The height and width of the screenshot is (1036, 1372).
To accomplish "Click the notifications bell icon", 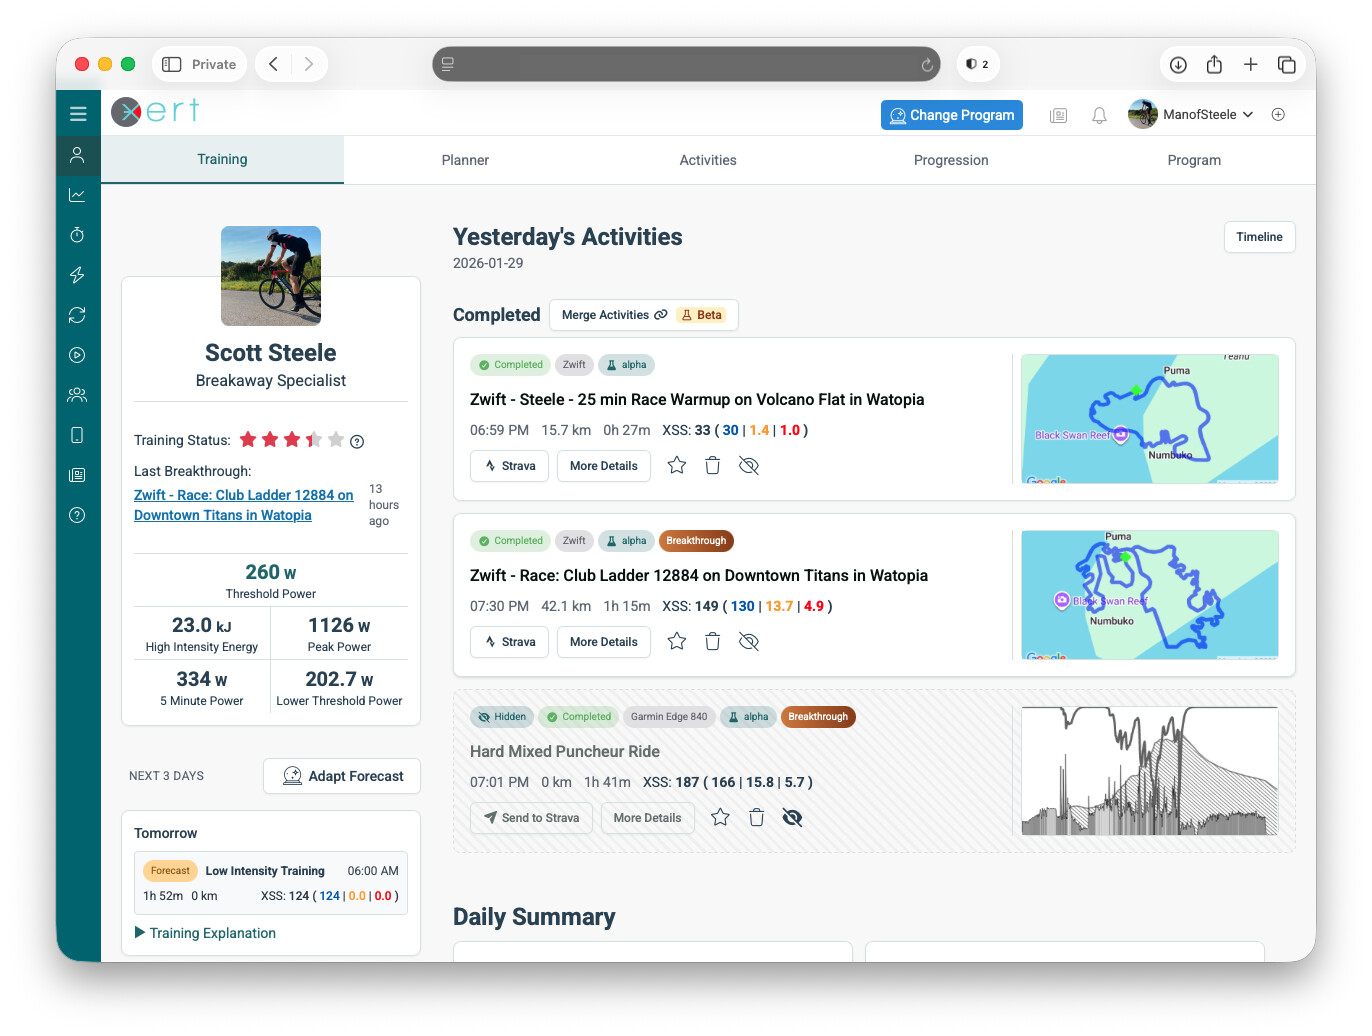I will tap(1099, 115).
